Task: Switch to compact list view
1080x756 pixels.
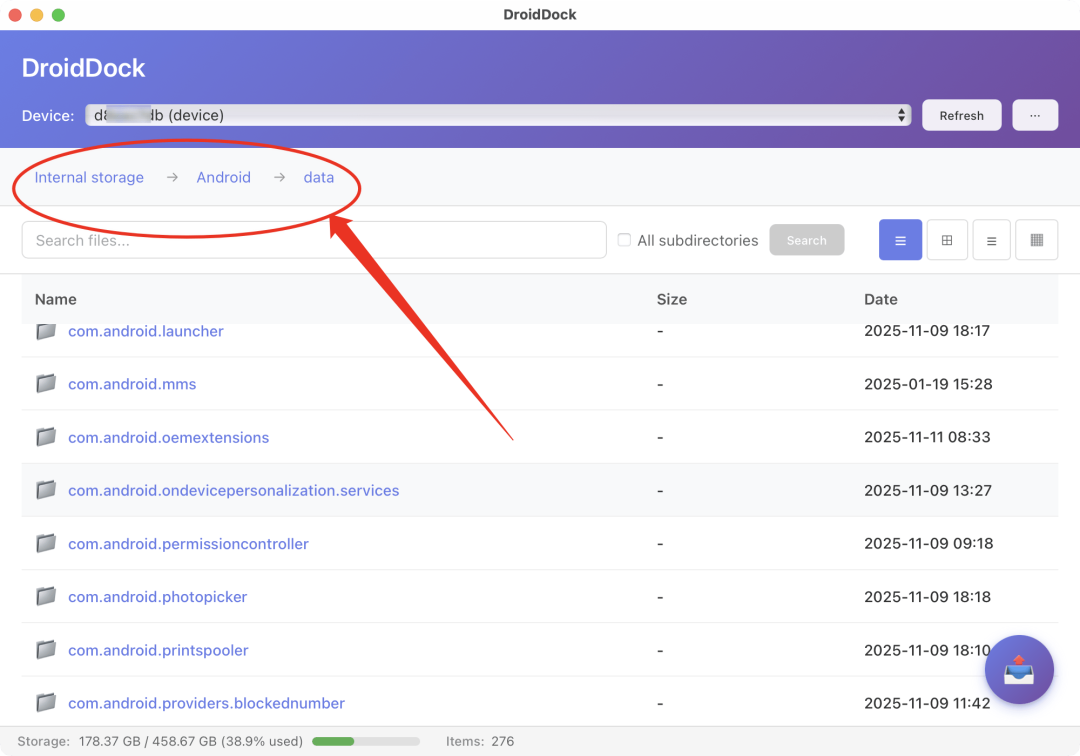Action: click(991, 240)
